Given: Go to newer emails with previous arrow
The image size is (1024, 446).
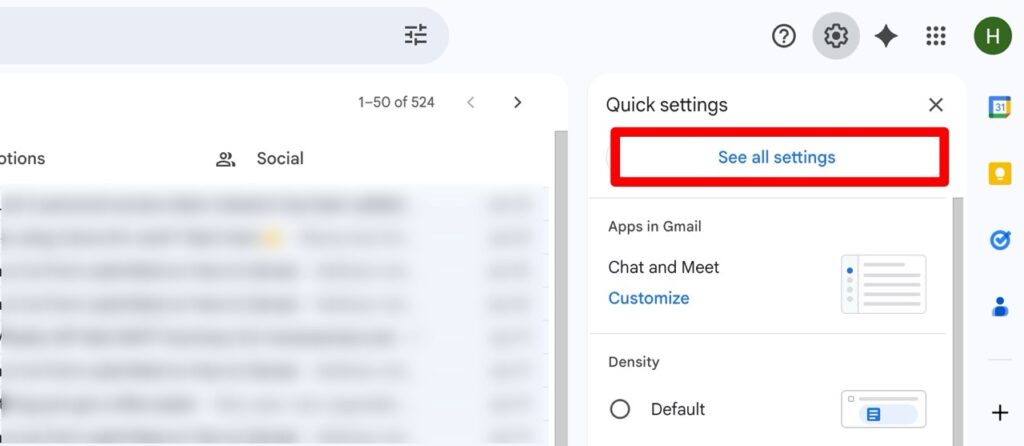Looking at the screenshot, I should (x=470, y=103).
